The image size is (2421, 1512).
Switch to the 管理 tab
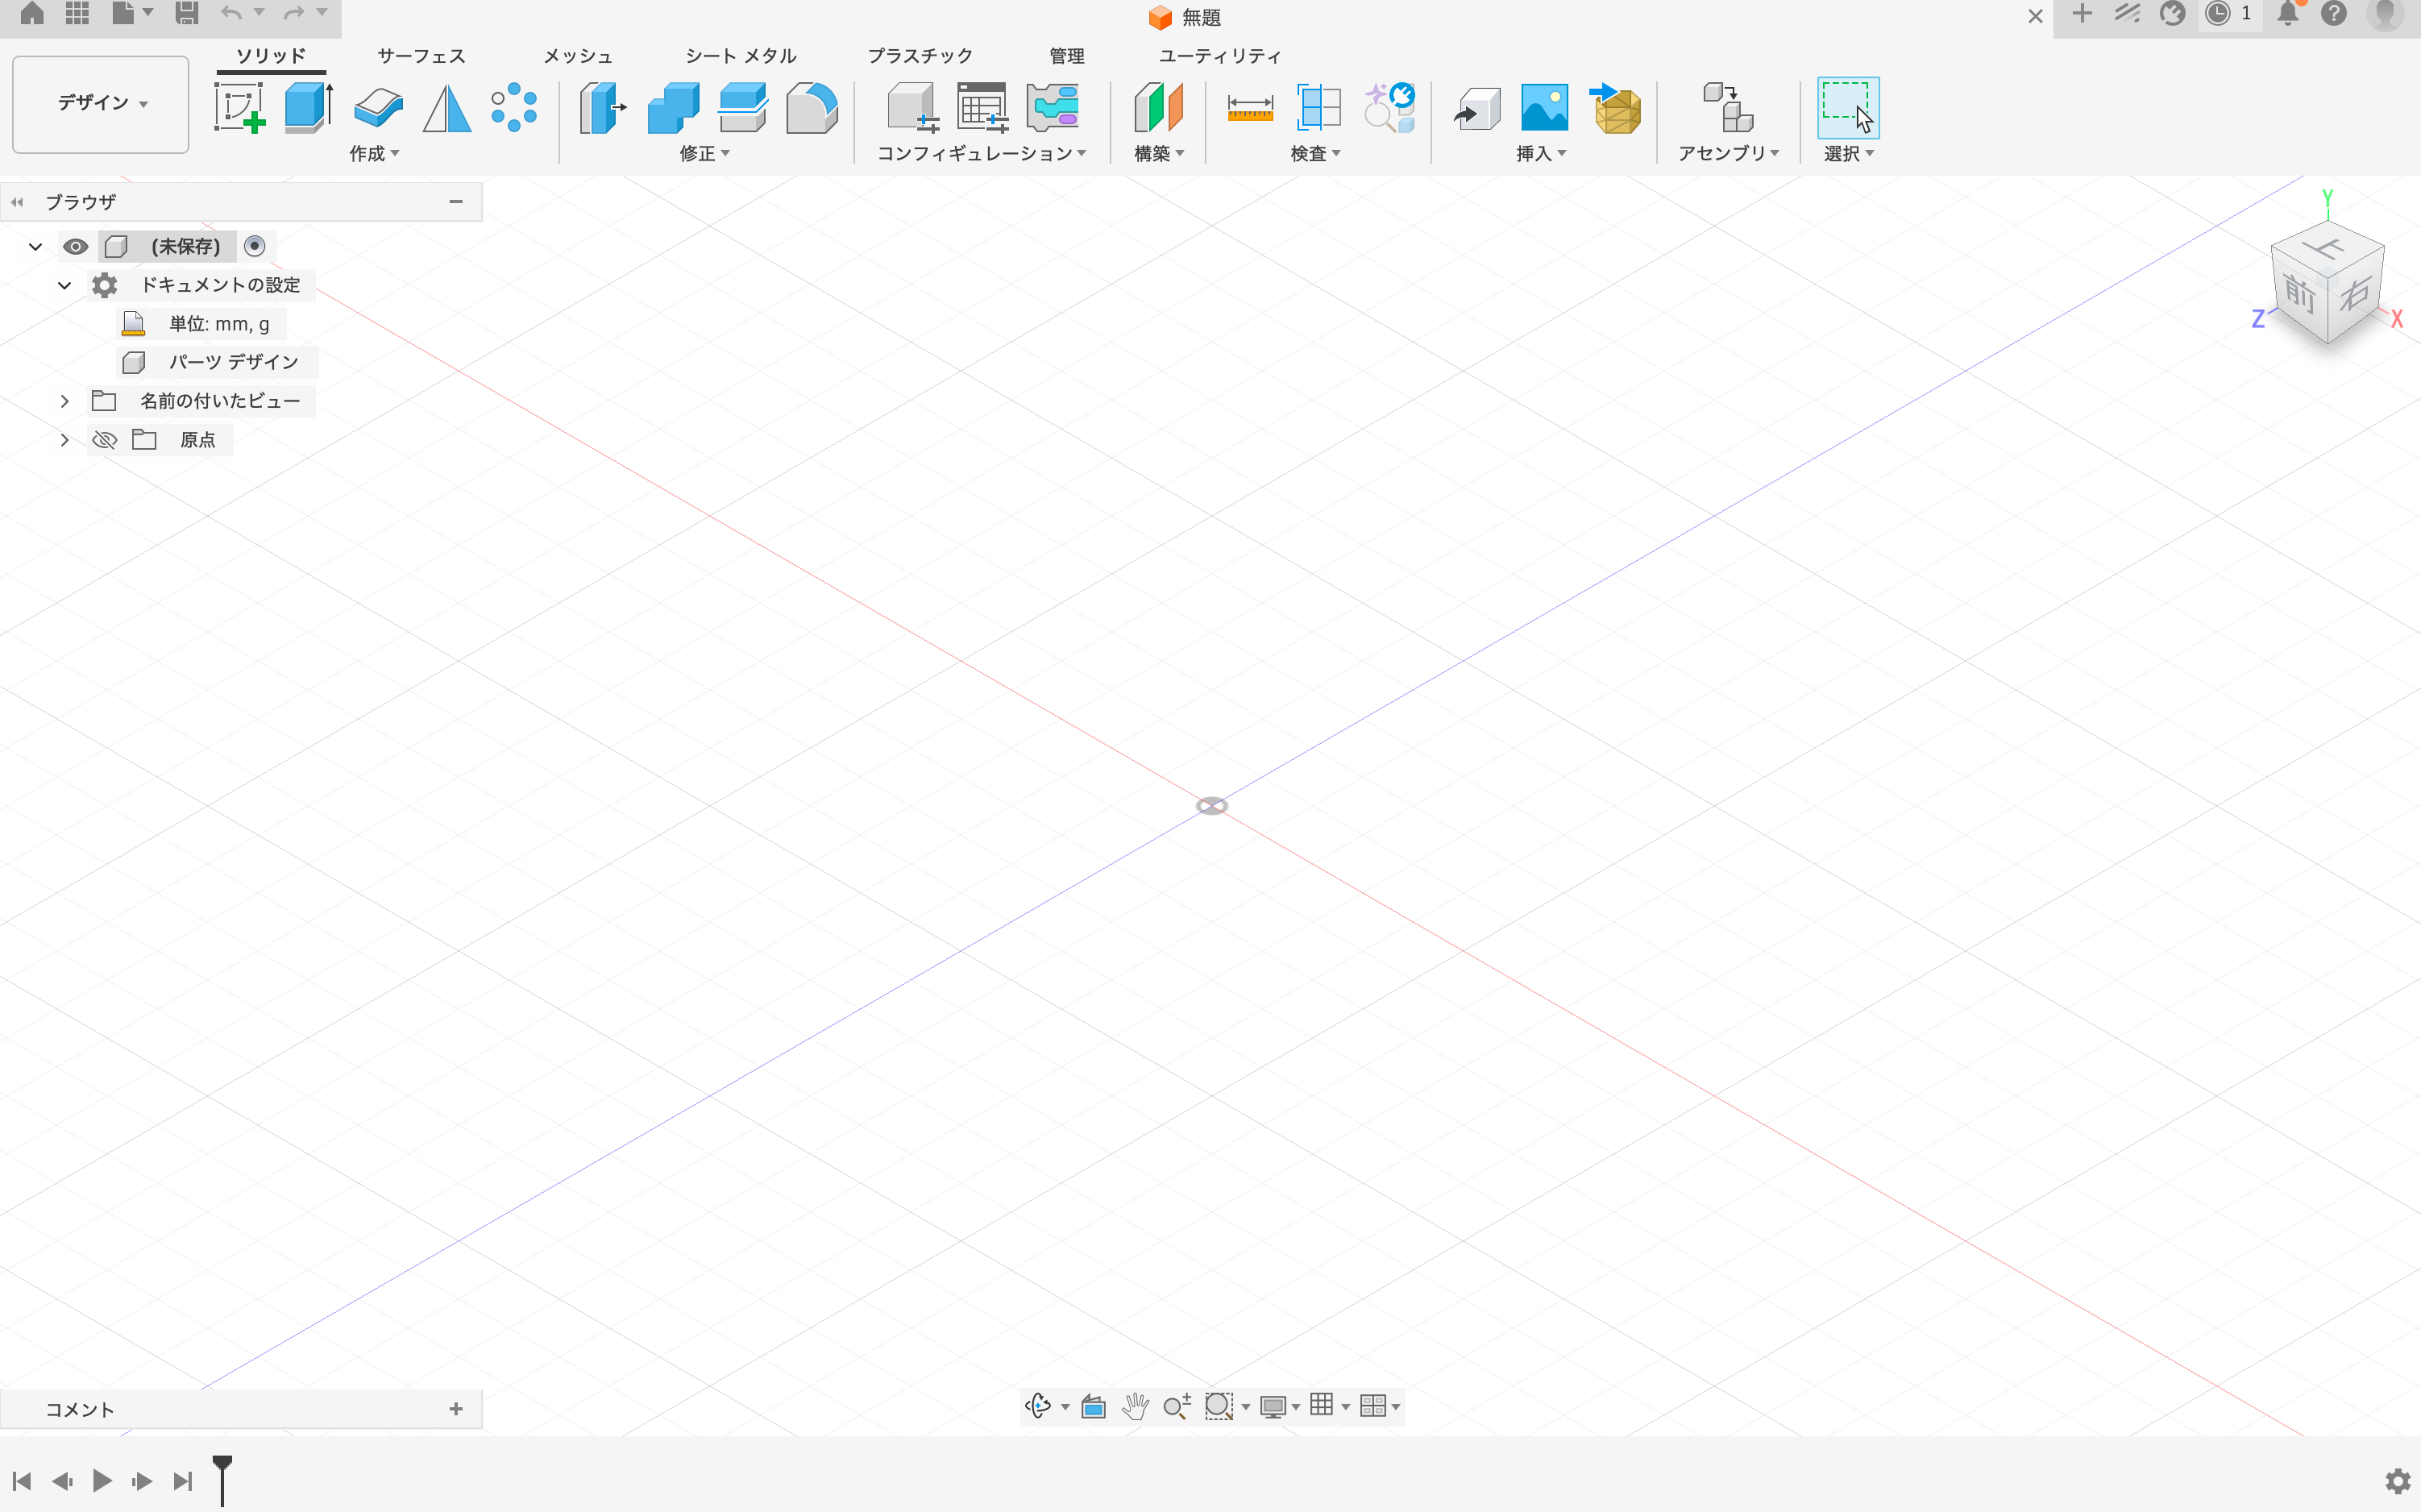(x=1066, y=56)
